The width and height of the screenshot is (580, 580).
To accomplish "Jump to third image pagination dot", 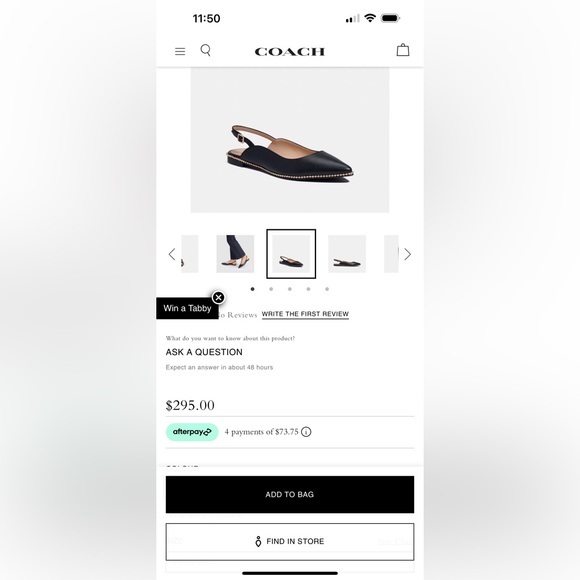I will pyautogui.click(x=290, y=289).
